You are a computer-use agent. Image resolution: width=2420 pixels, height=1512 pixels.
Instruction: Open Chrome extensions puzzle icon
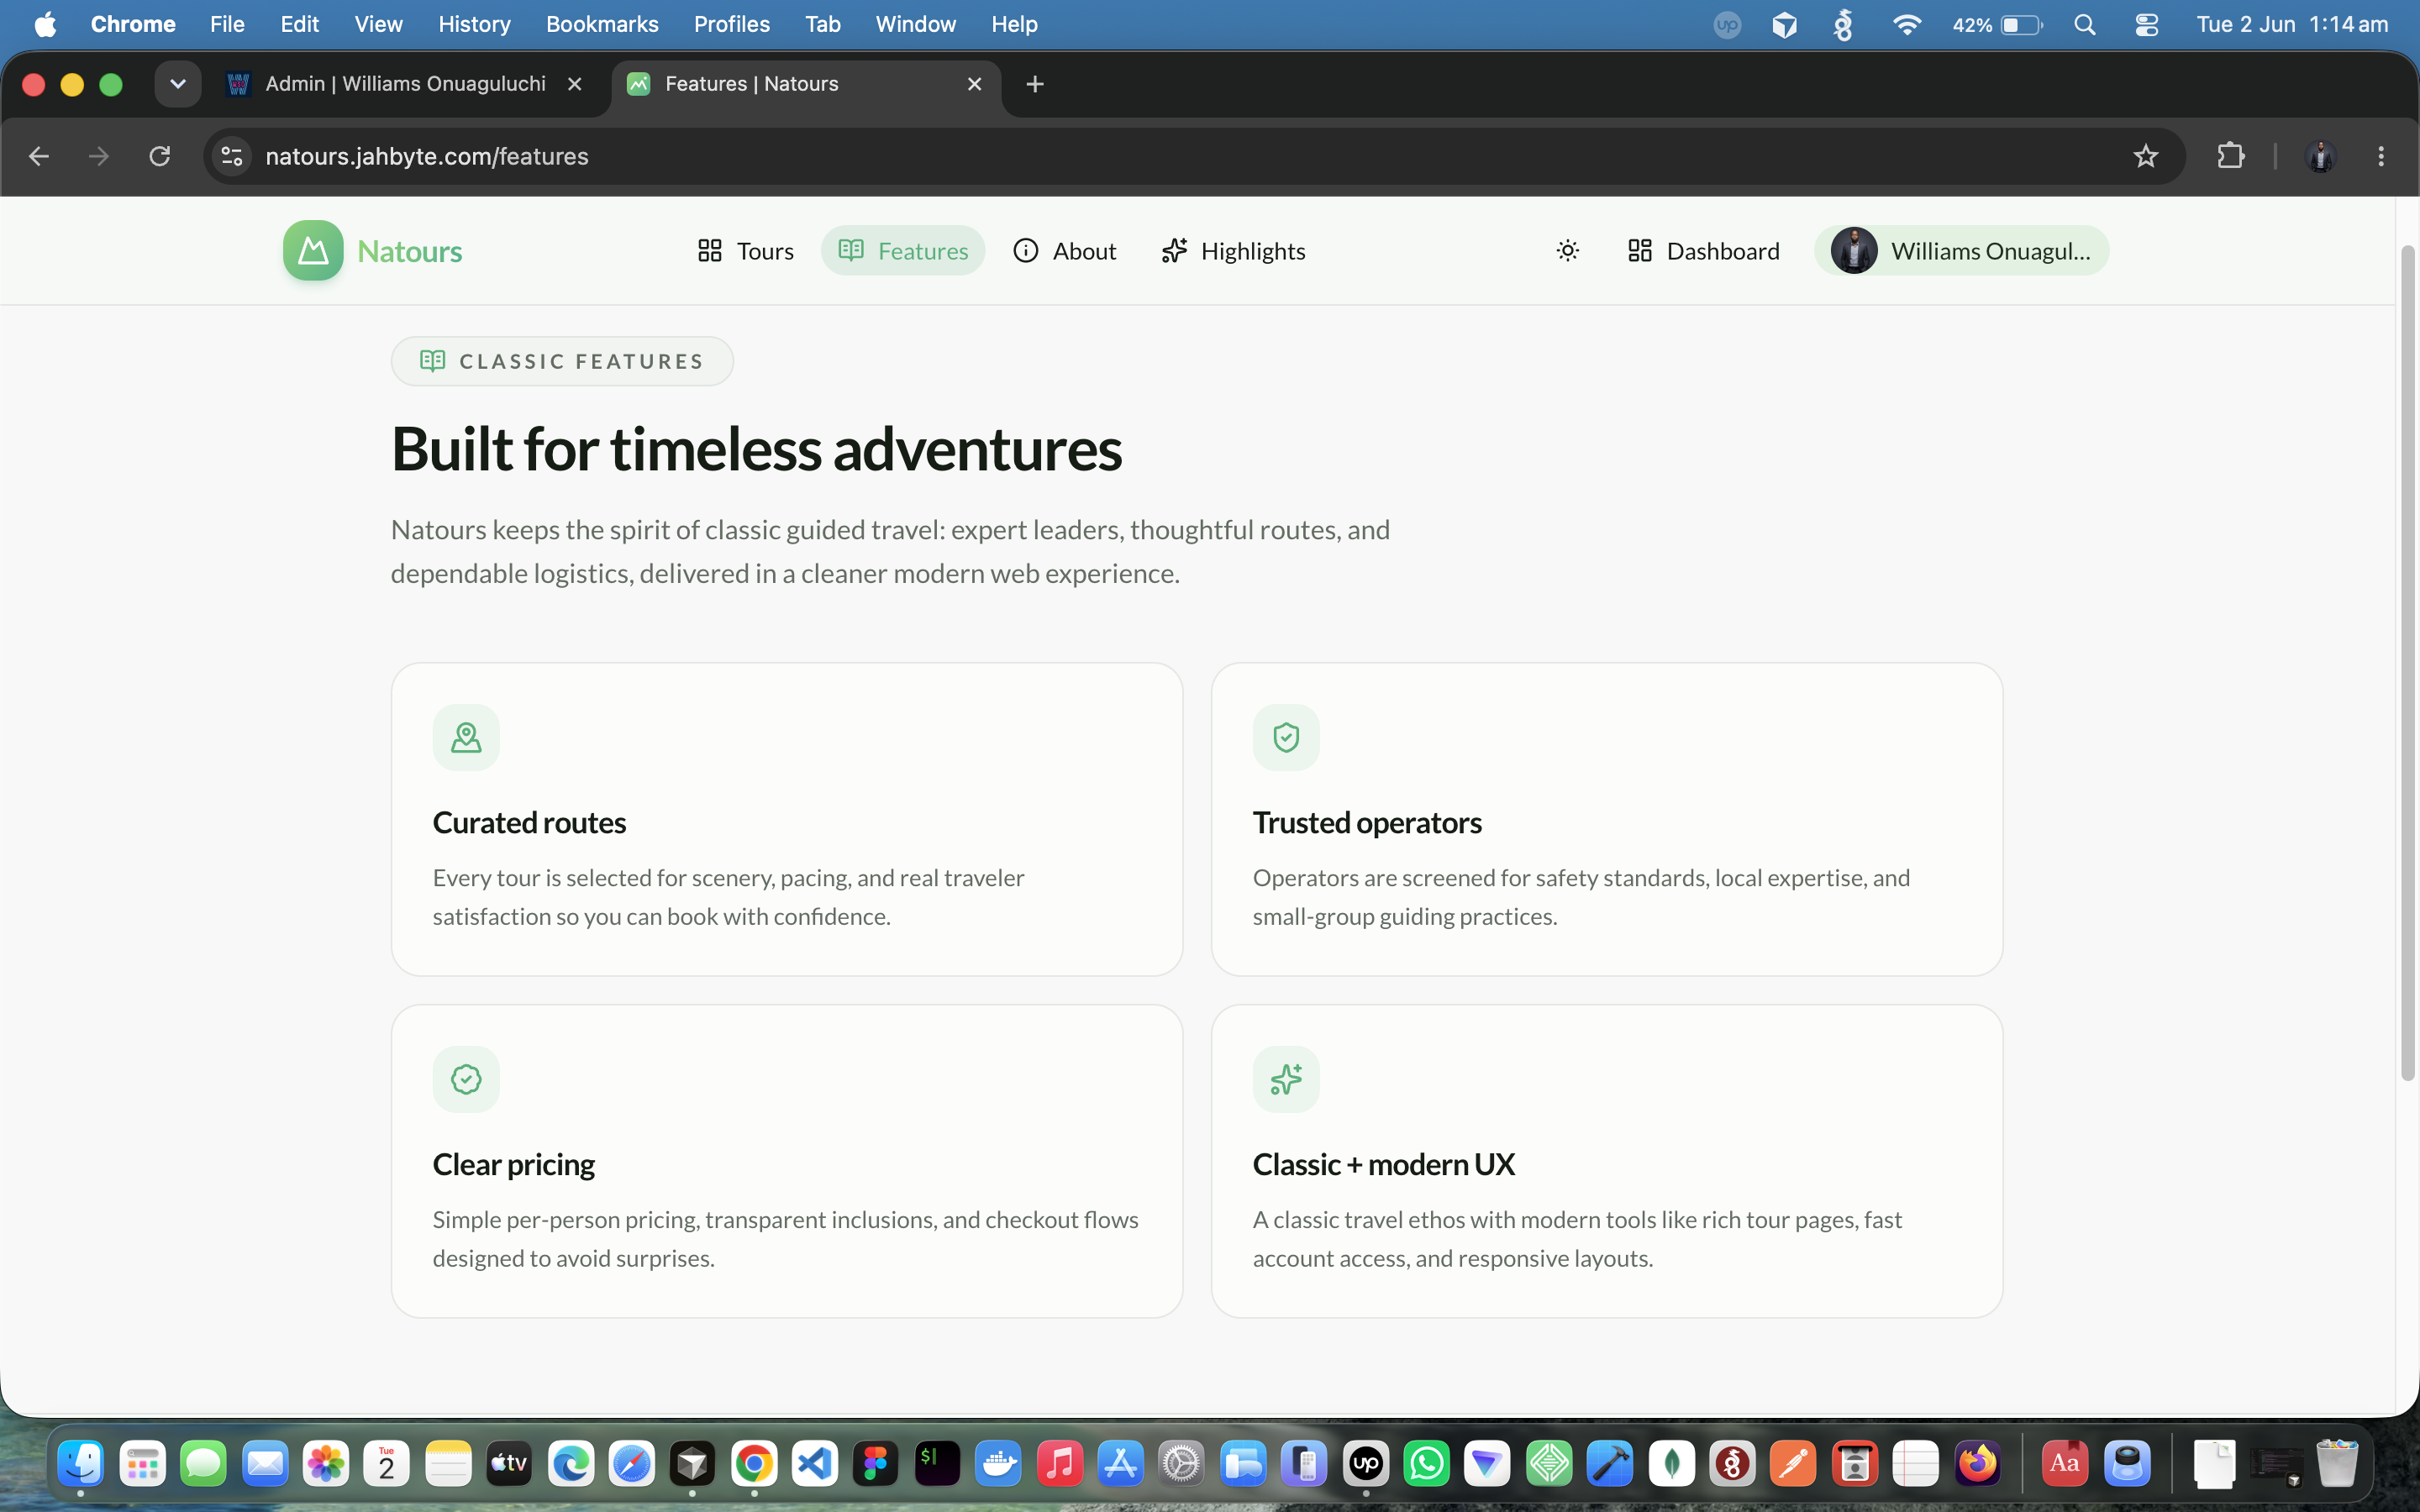[x=2231, y=156]
